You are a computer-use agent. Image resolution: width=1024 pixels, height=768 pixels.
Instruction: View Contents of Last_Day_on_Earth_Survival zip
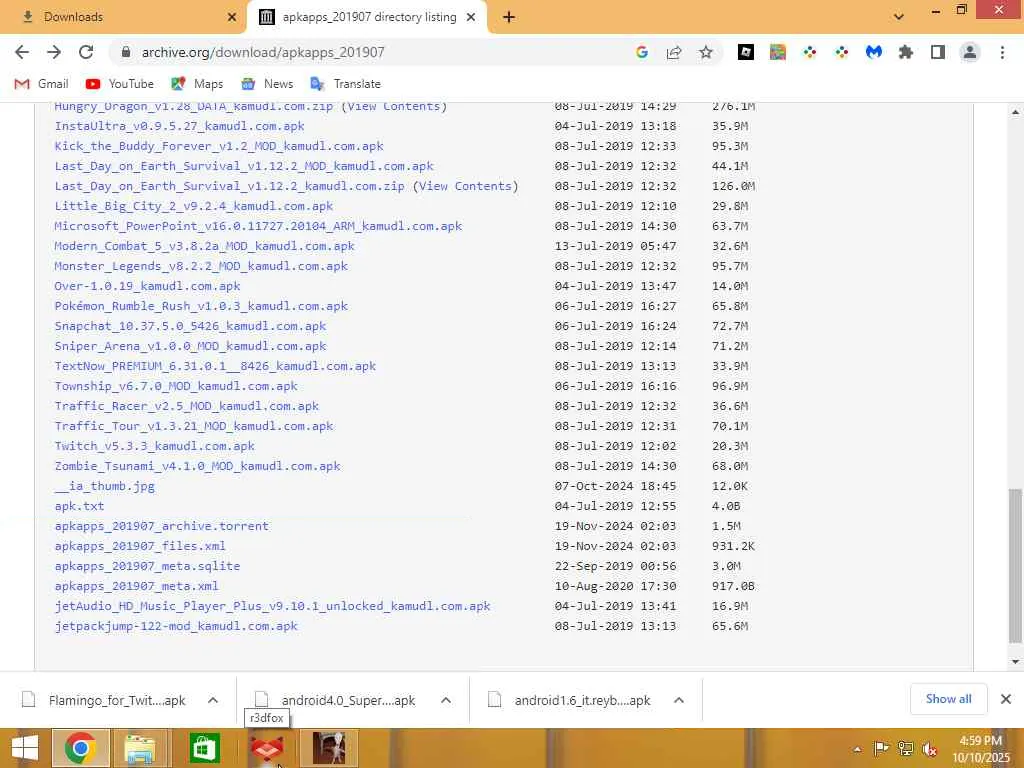coord(466,186)
